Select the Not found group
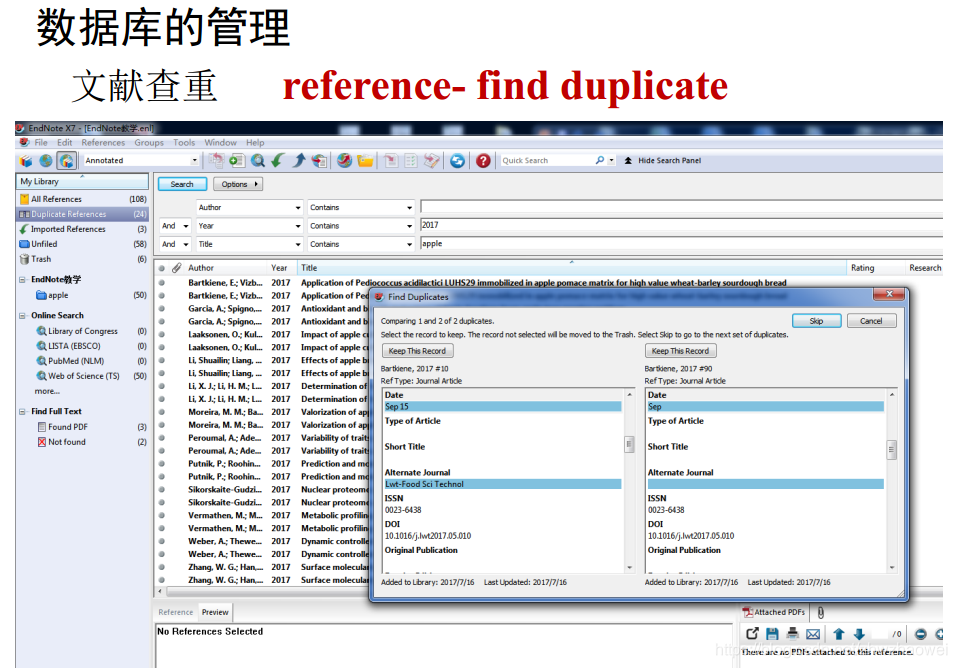Screen dimensions: 957x668 (x=67, y=442)
